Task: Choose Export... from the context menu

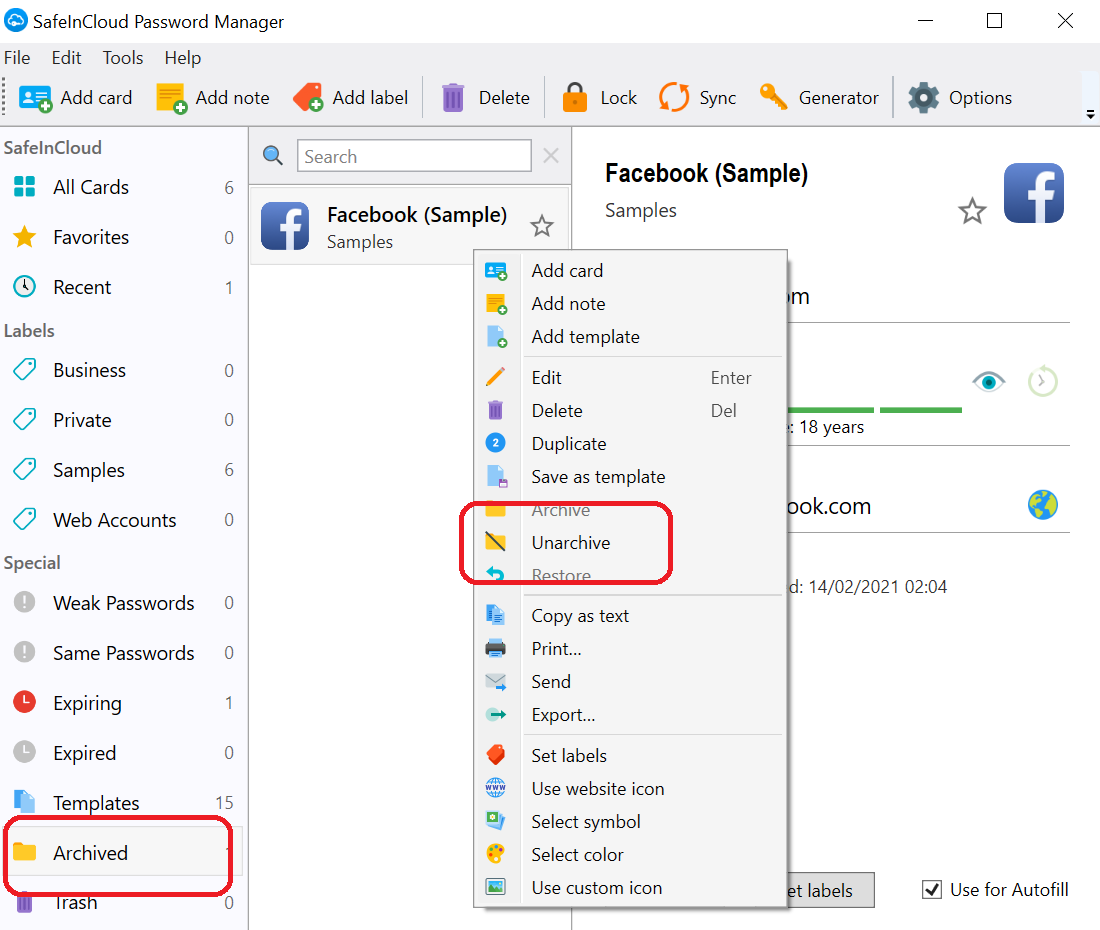Action: tap(630, 715)
